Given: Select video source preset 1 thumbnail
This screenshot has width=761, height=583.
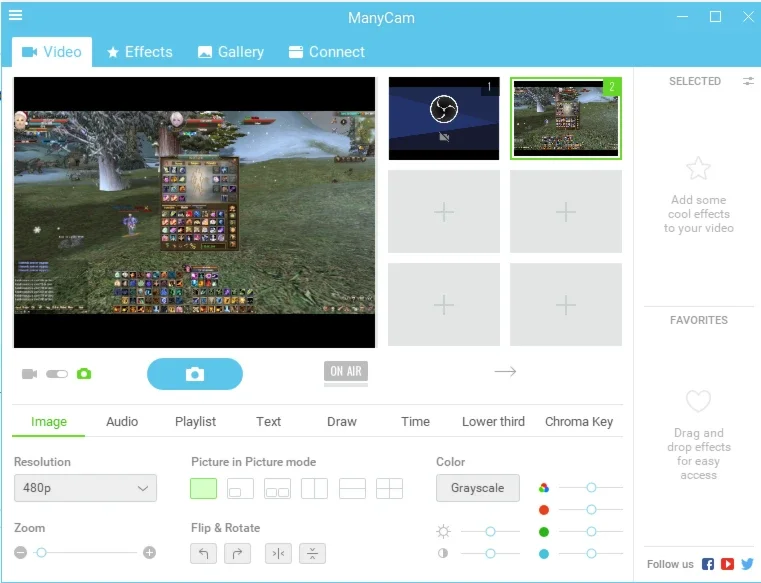Looking at the screenshot, I should [444, 118].
